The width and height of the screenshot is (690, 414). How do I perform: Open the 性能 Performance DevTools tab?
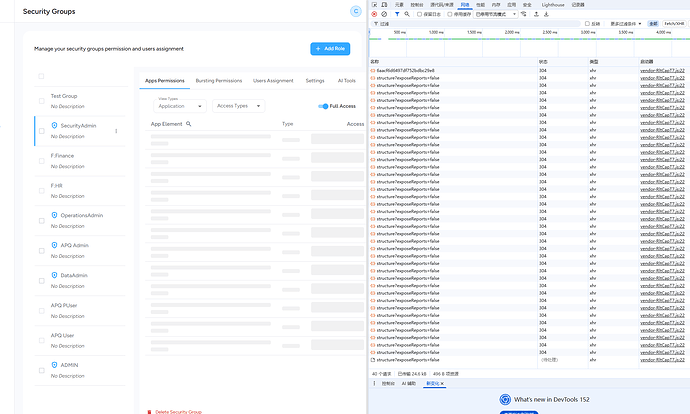coord(481,5)
